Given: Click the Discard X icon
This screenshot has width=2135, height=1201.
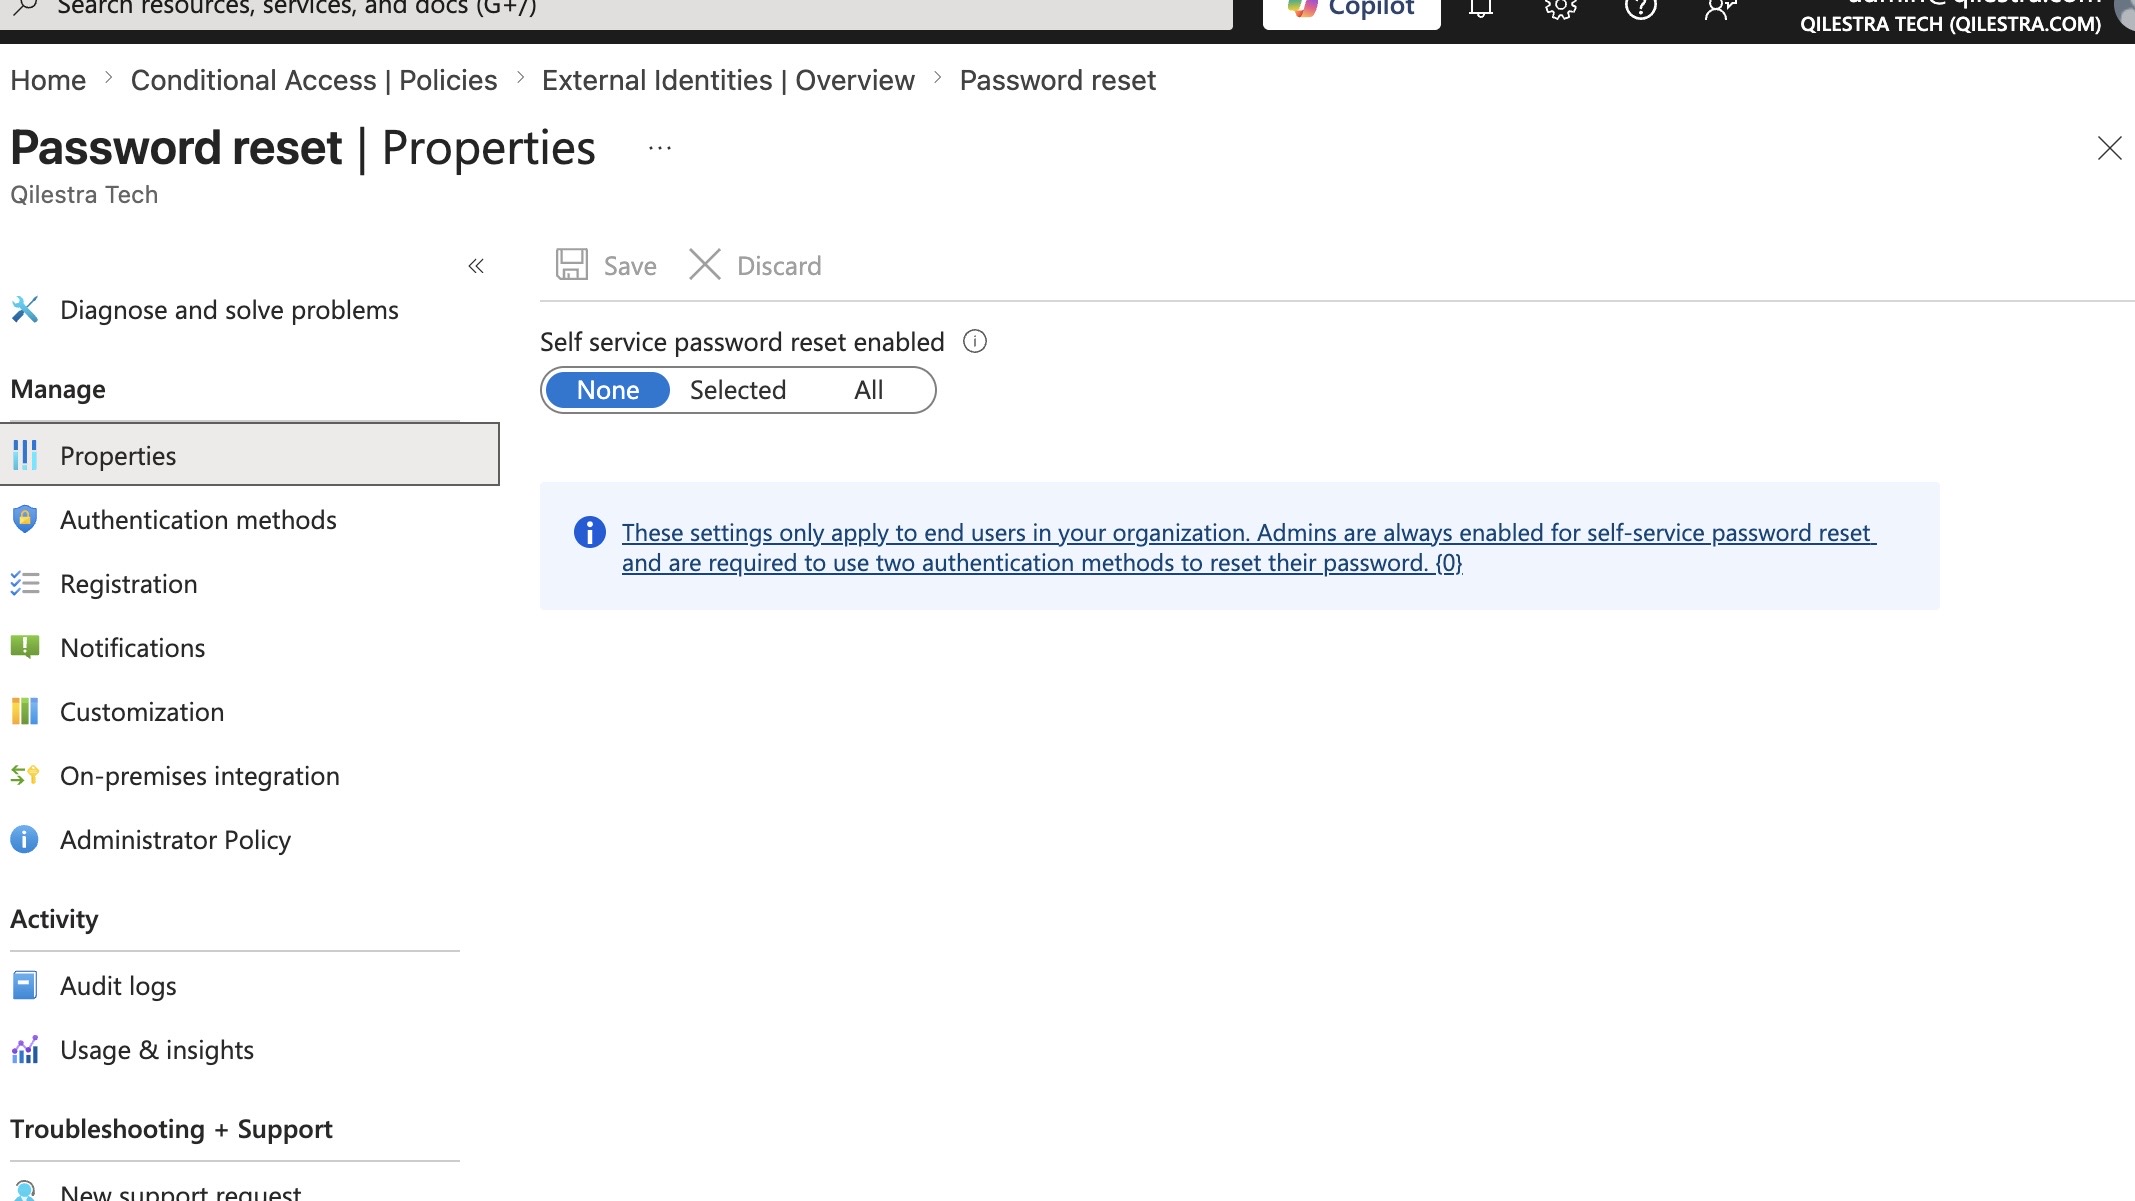Looking at the screenshot, I should pos(705,265).
